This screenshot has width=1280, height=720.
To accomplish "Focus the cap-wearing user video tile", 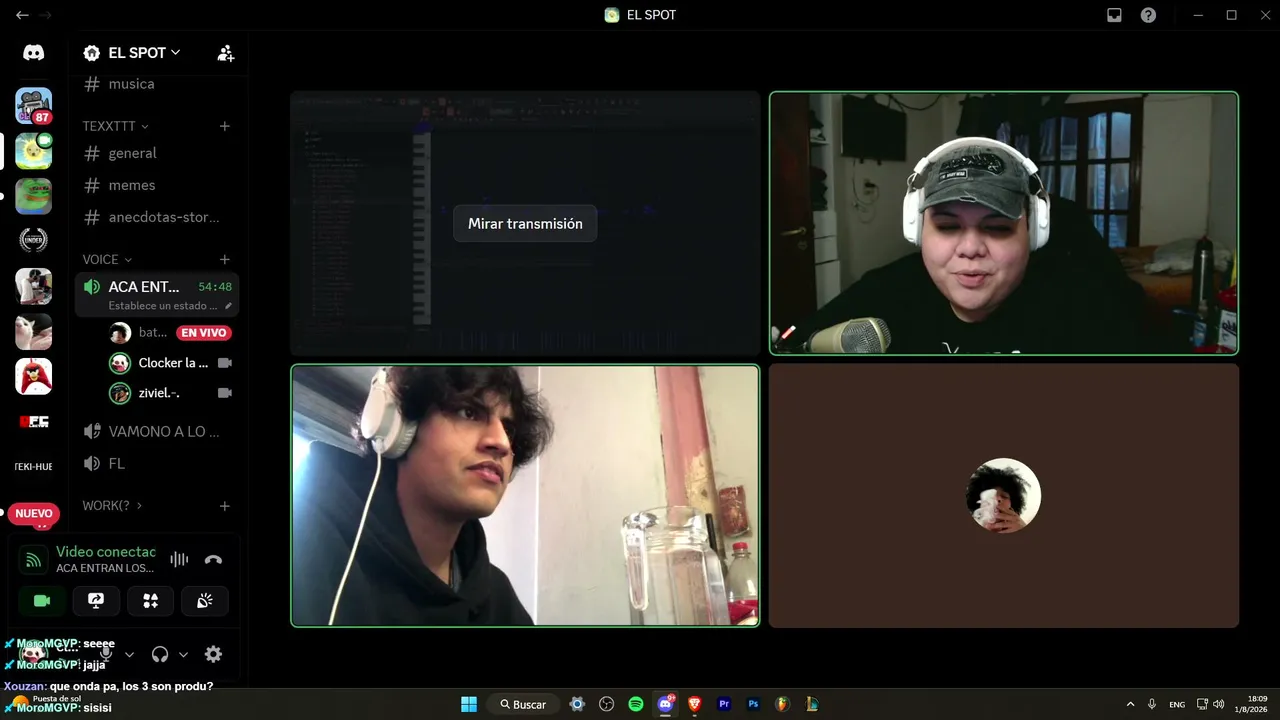I will tap(1004, 224).
